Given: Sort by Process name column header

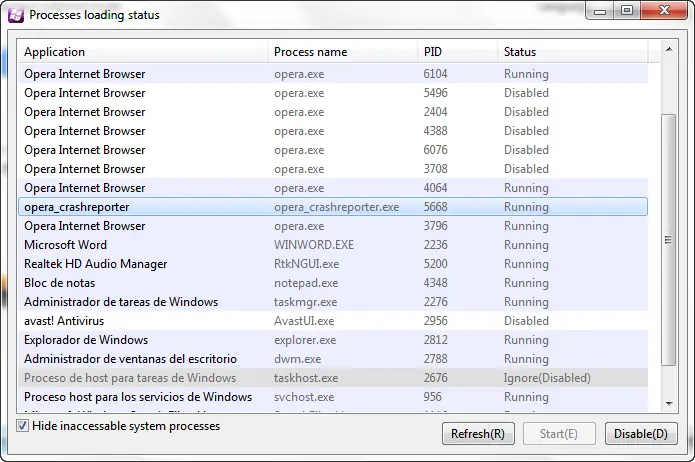Looking at the screenshot, I should pos(342,52).
